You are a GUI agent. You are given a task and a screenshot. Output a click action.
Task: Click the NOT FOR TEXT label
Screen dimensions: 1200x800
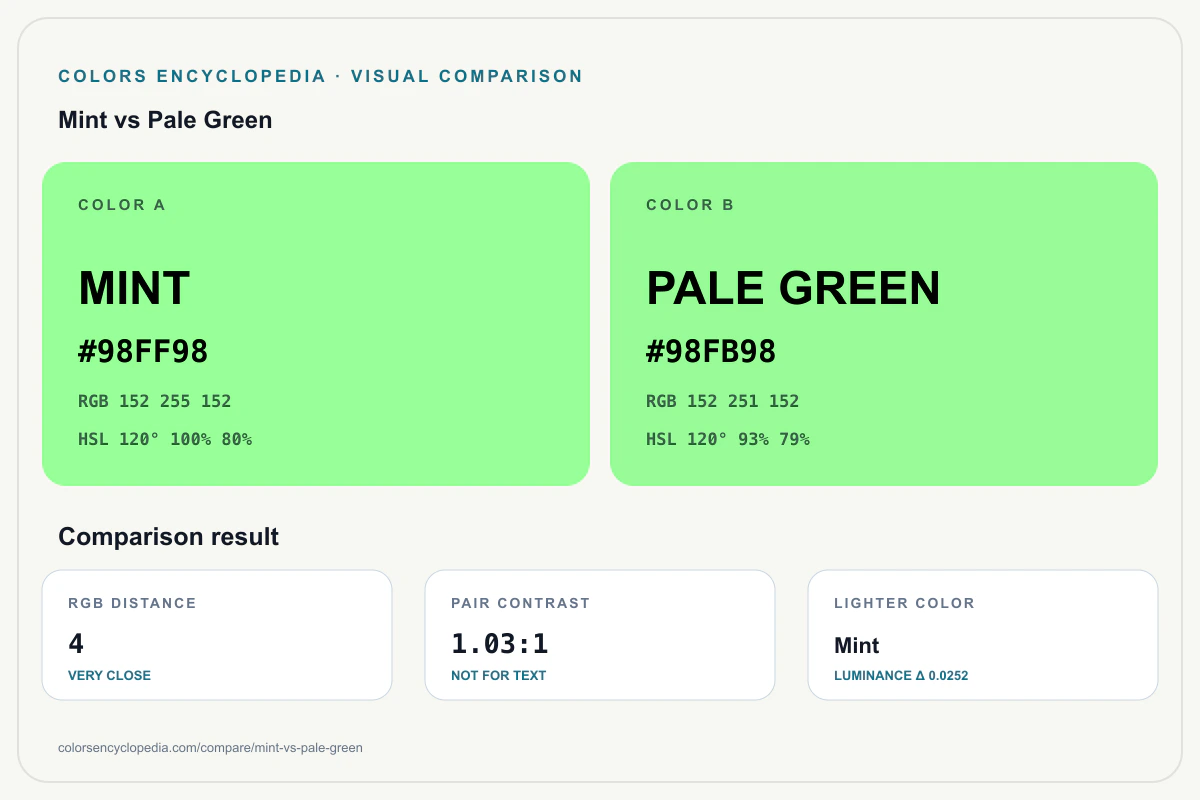499,676
